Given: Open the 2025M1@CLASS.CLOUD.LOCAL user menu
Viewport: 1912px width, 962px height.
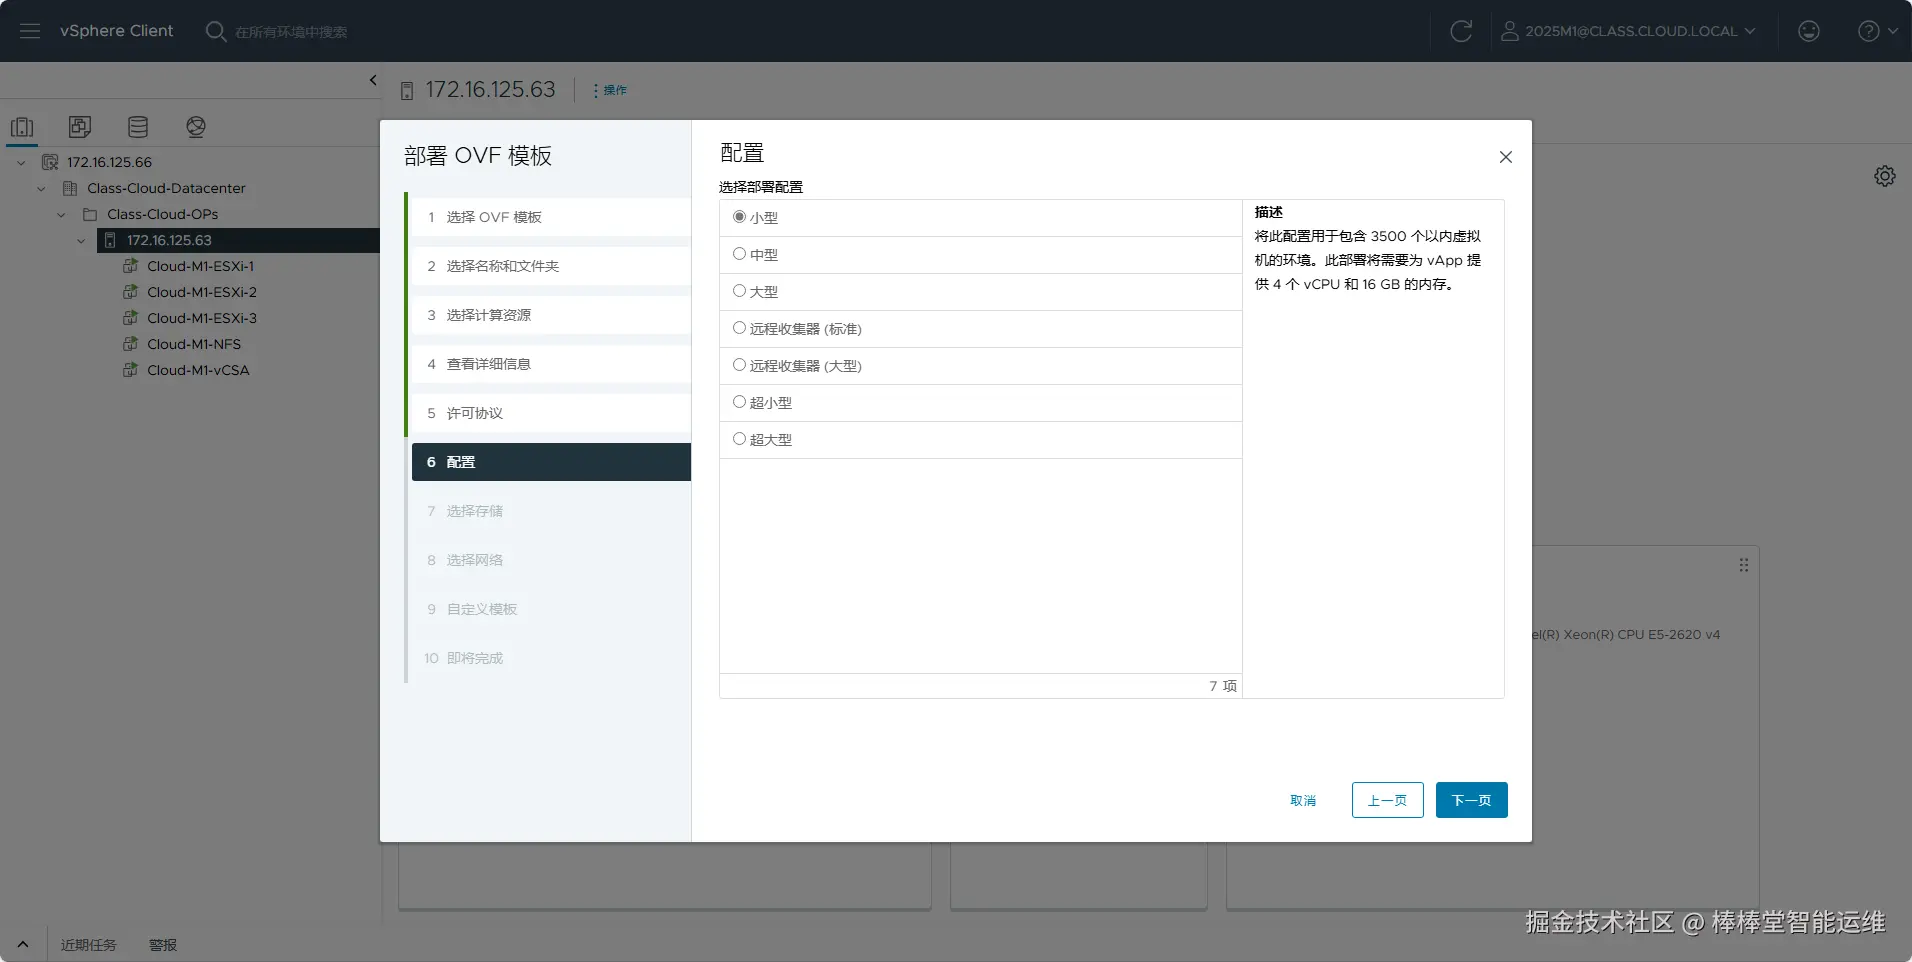Looking at the screenshot, I should click(x=1628, y=31).
